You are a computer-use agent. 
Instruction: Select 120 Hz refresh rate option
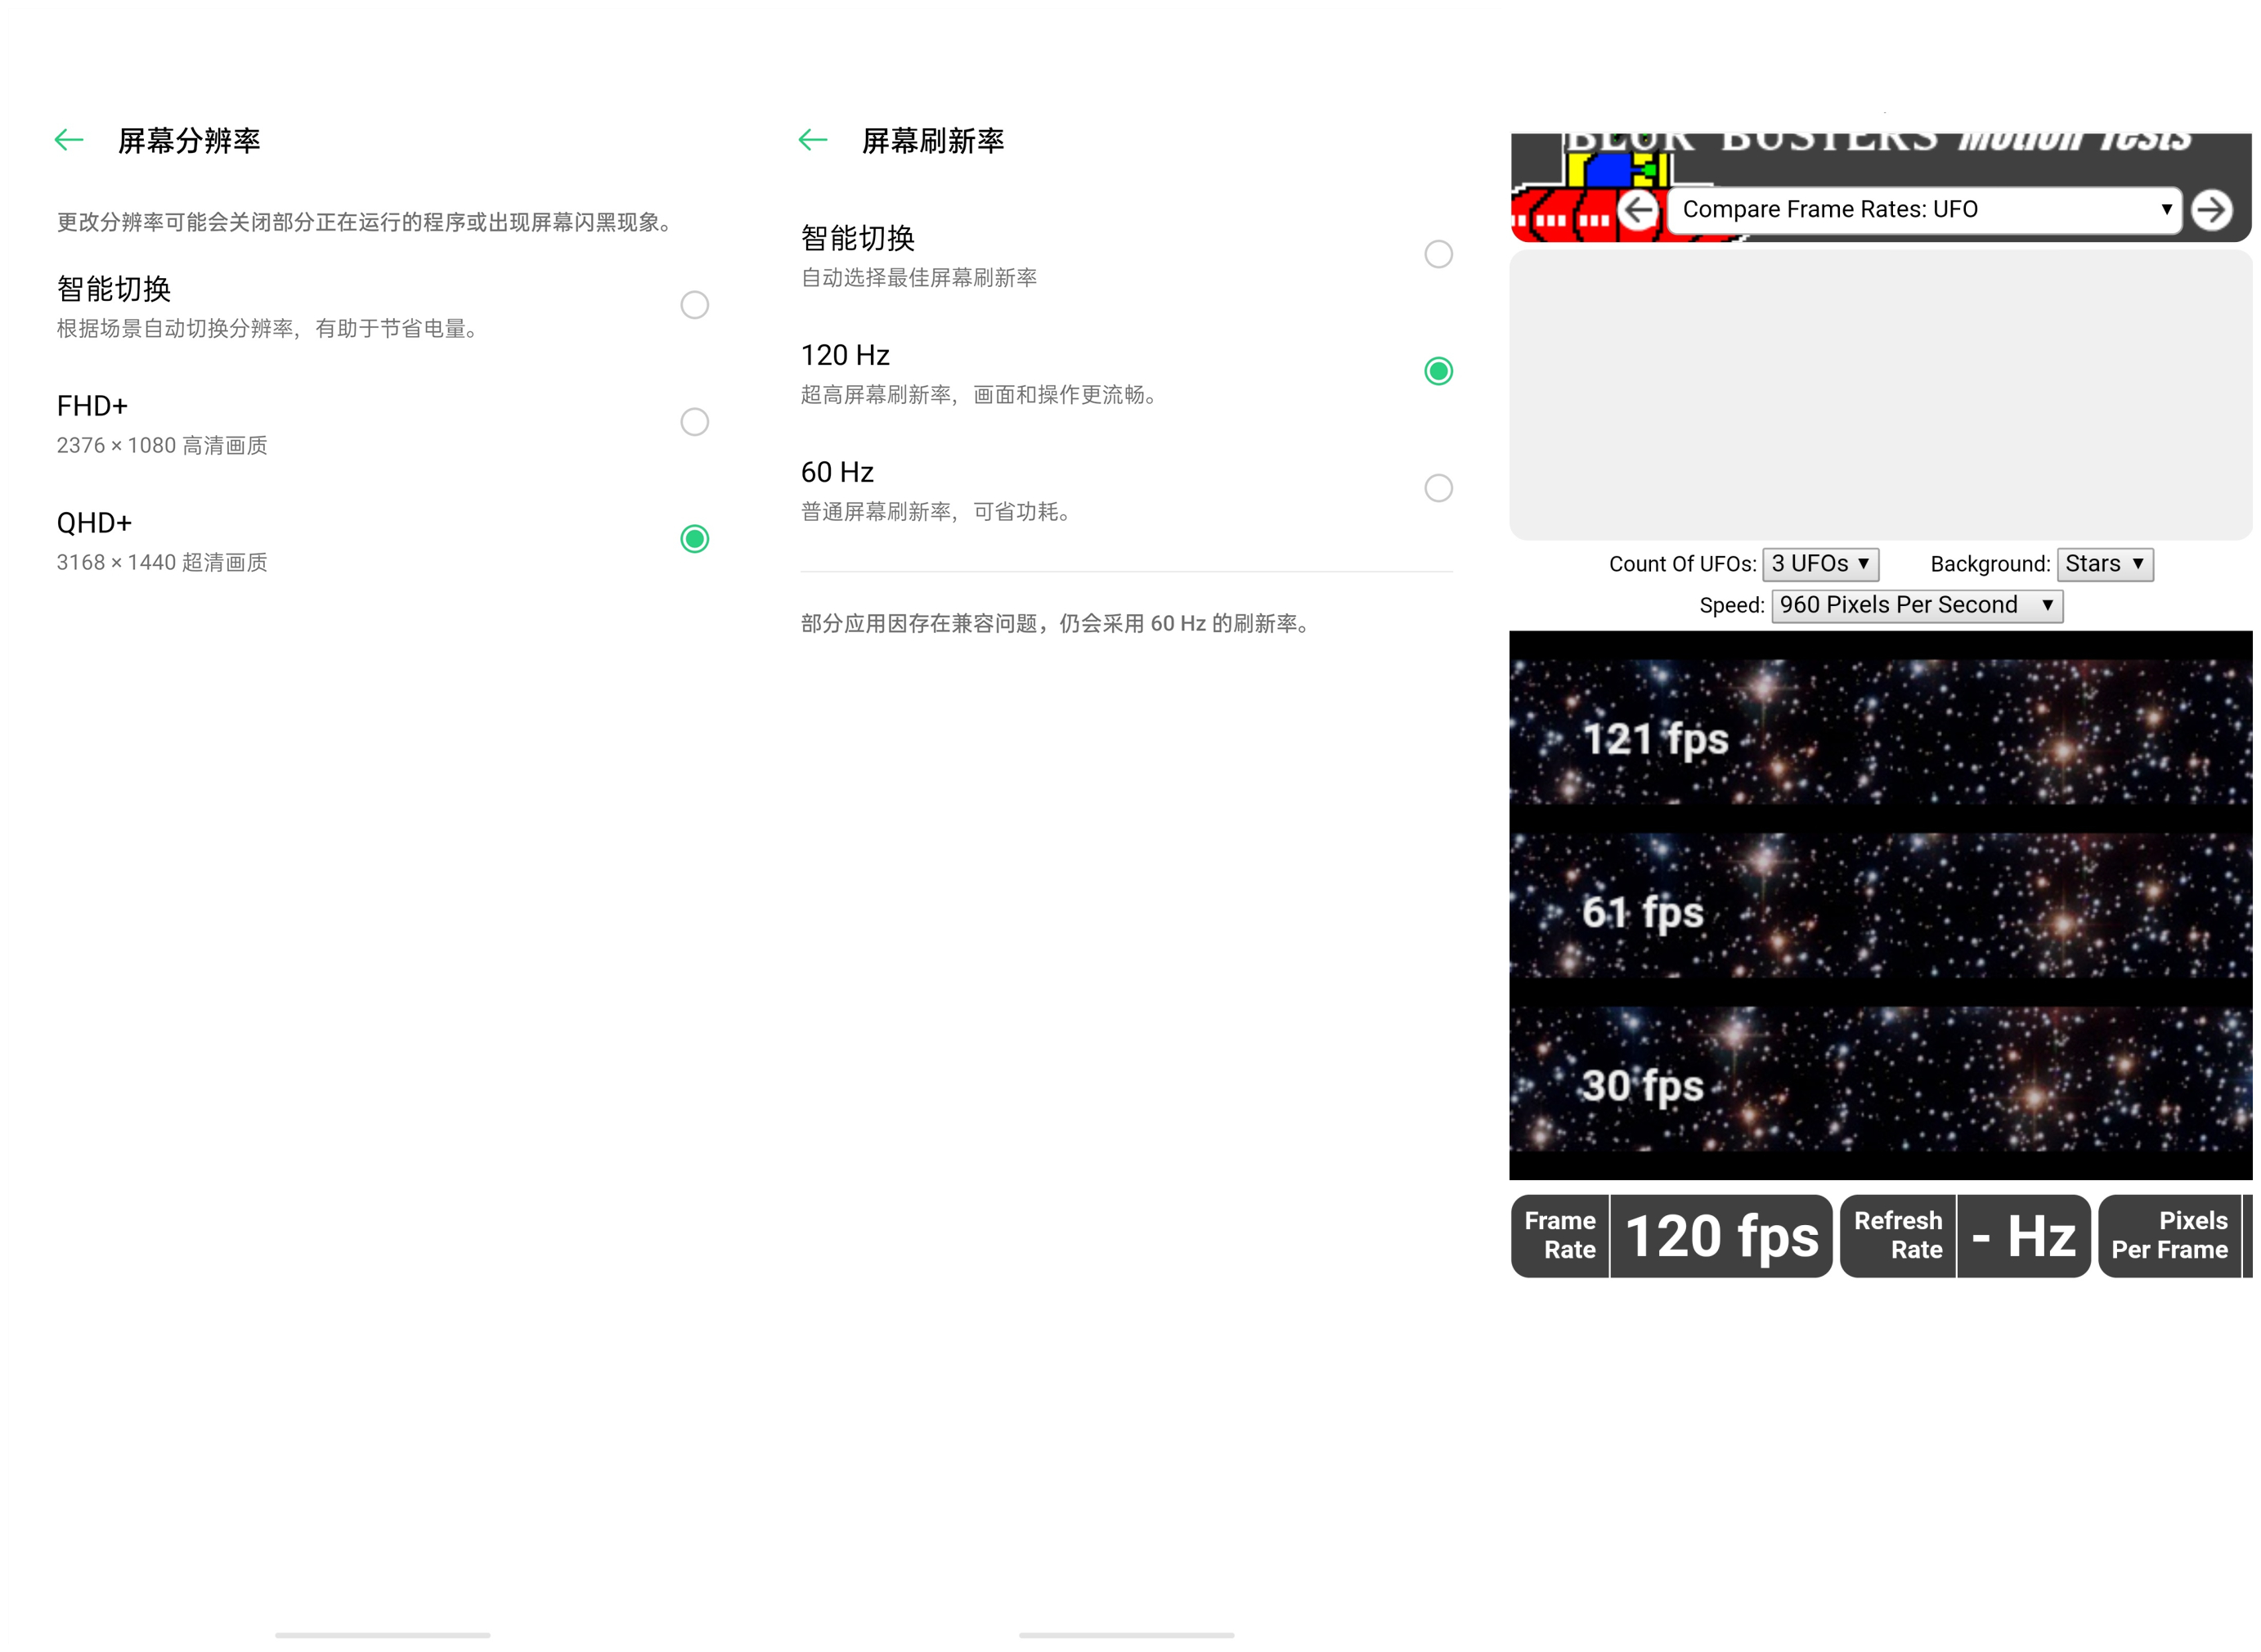tap(1439, 370)
